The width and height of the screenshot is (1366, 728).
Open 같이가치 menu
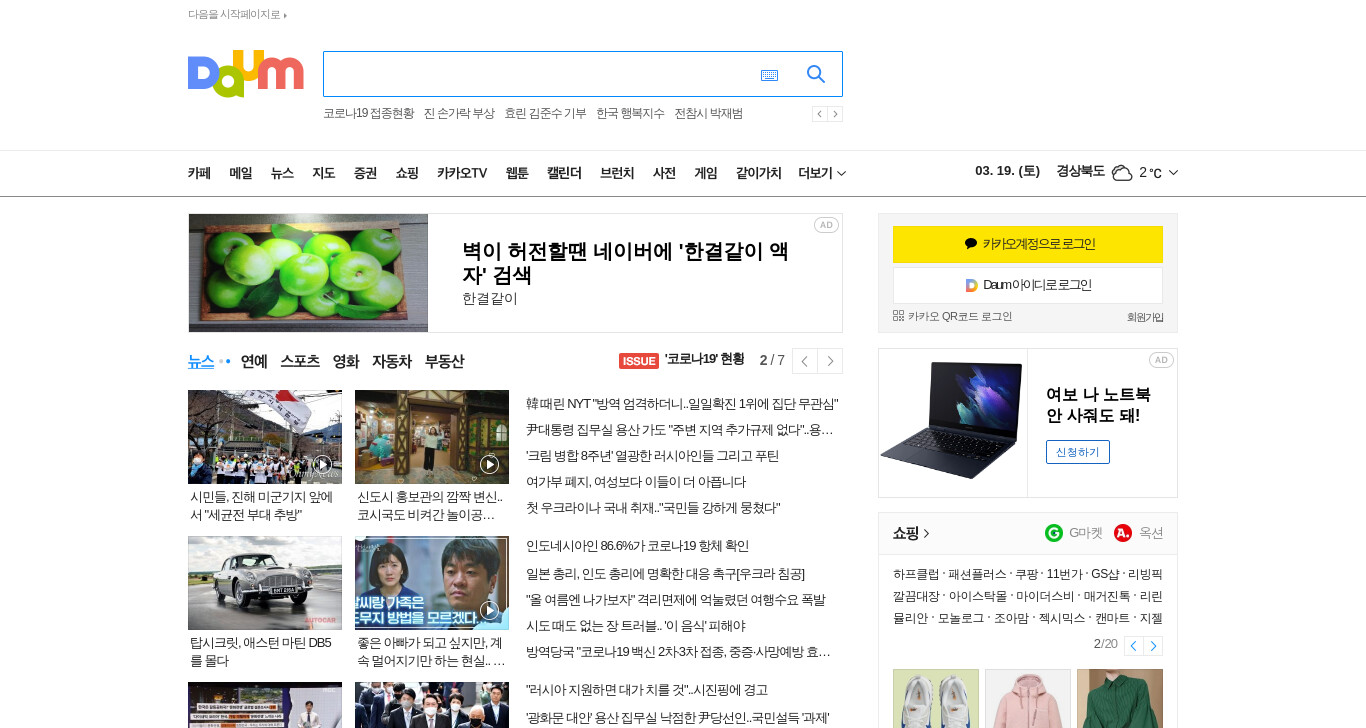759,173
